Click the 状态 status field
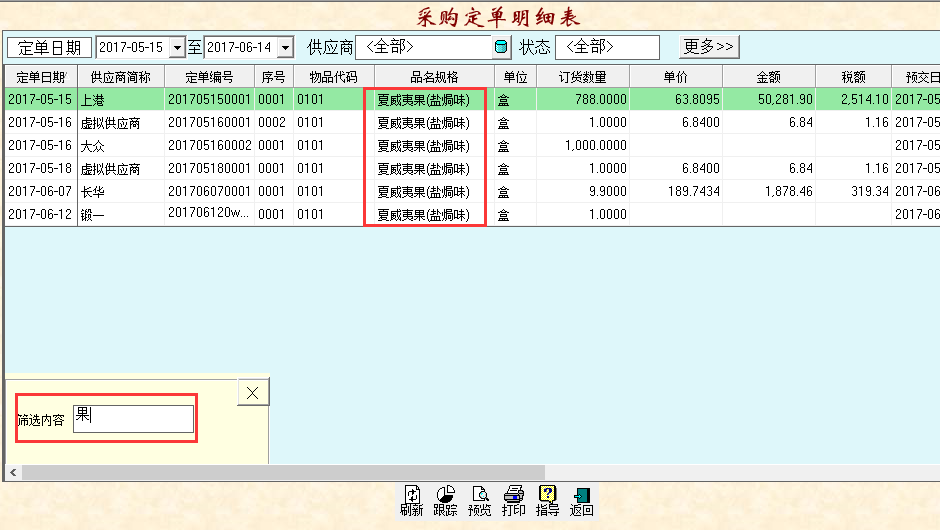 [x=607, y=47]
